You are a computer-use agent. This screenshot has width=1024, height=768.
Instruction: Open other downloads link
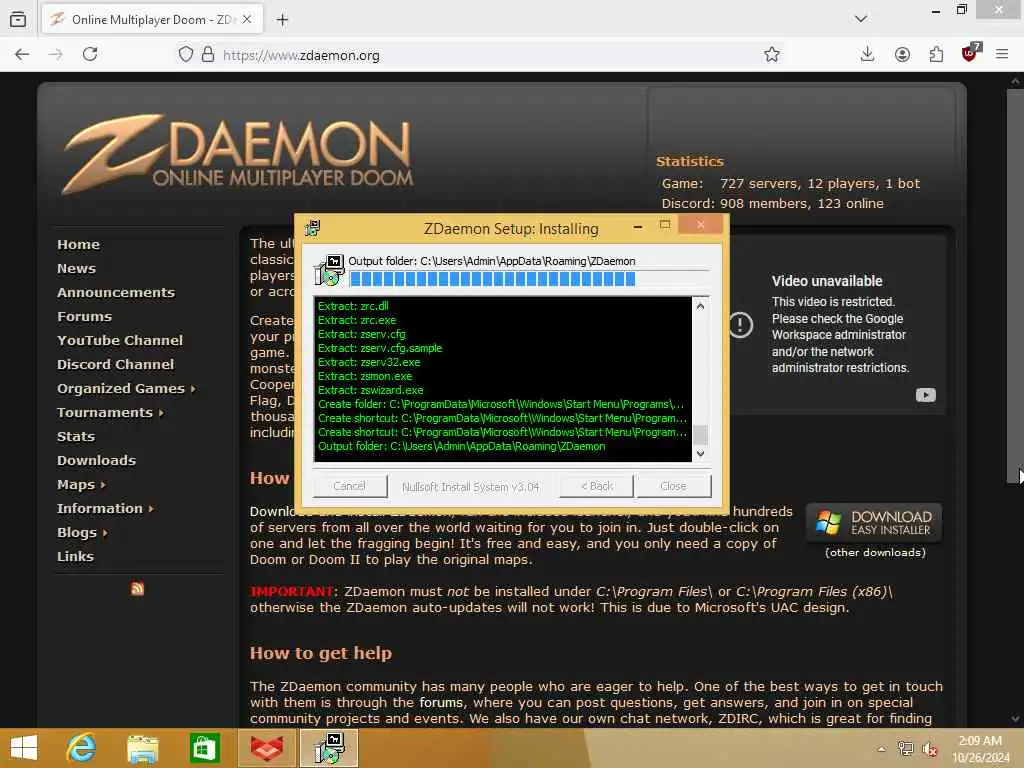[875, 552]
